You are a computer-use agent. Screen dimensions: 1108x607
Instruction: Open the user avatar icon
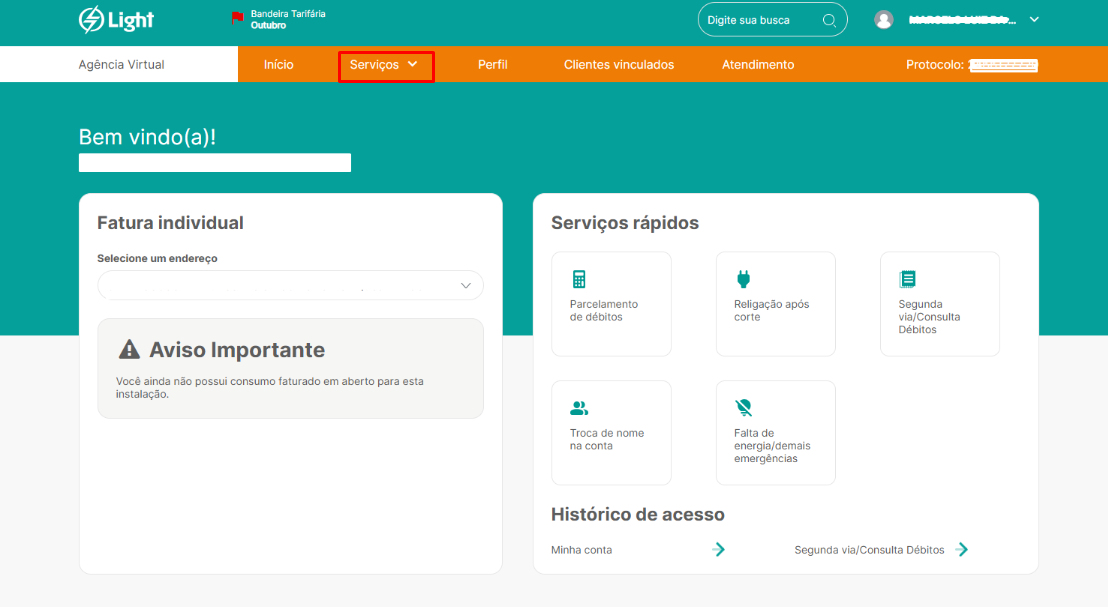click(x=883, y=20)
